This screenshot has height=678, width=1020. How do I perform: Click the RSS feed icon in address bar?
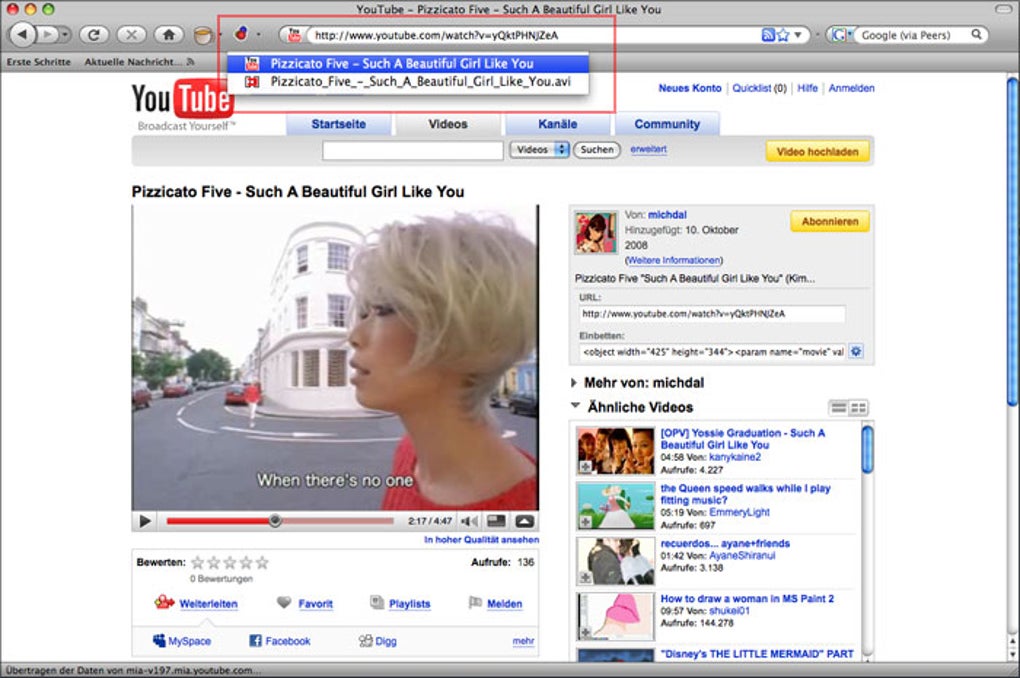click(x=768, y=35)
